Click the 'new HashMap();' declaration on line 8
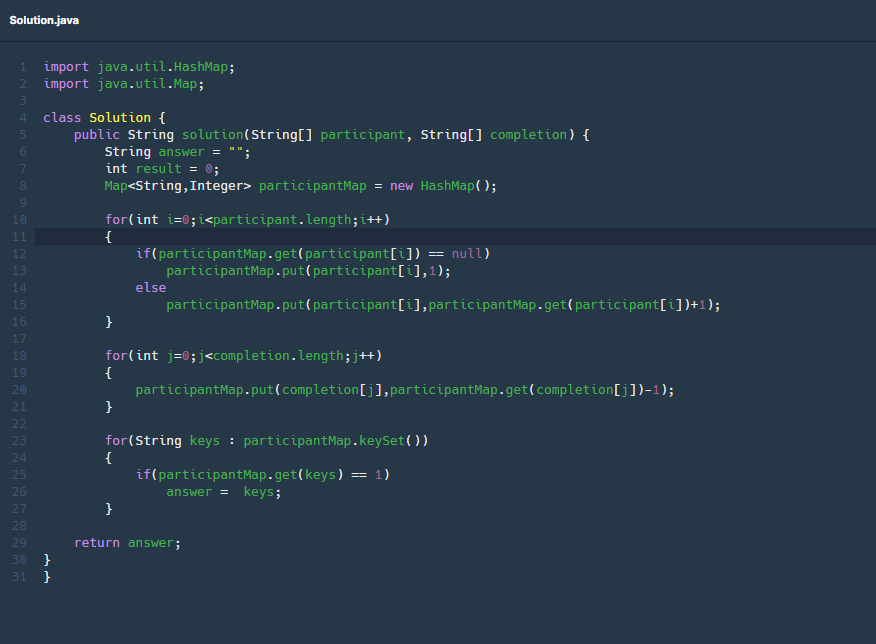 tap(301, 186)
